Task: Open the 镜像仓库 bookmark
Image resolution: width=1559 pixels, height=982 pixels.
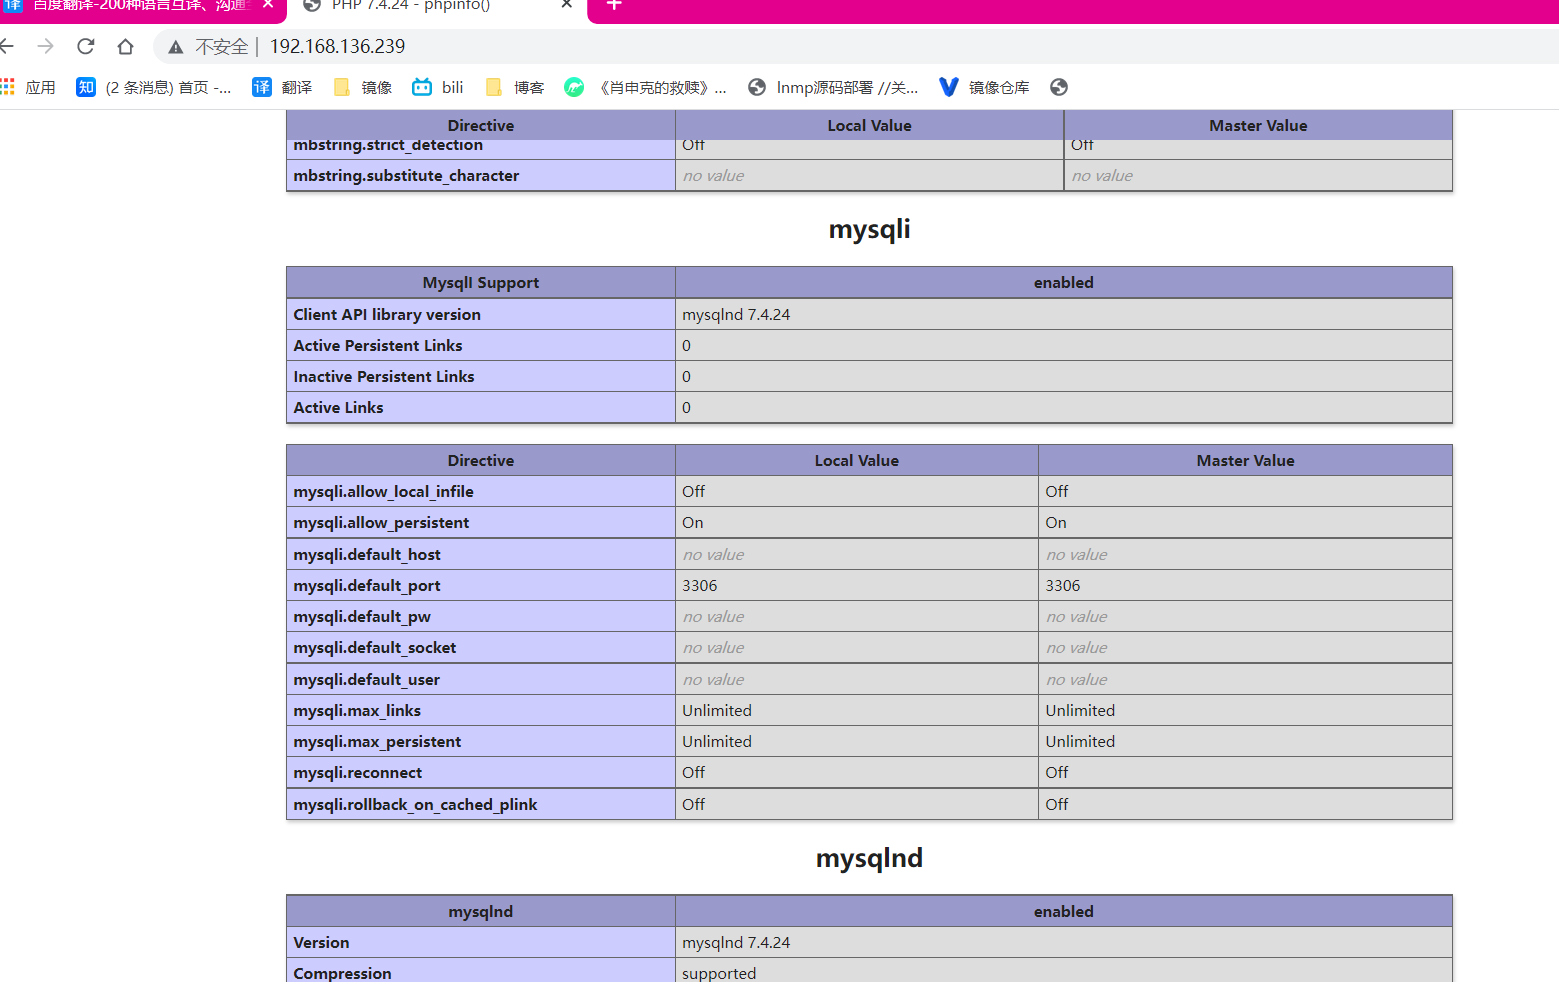Action: [984, 87]
